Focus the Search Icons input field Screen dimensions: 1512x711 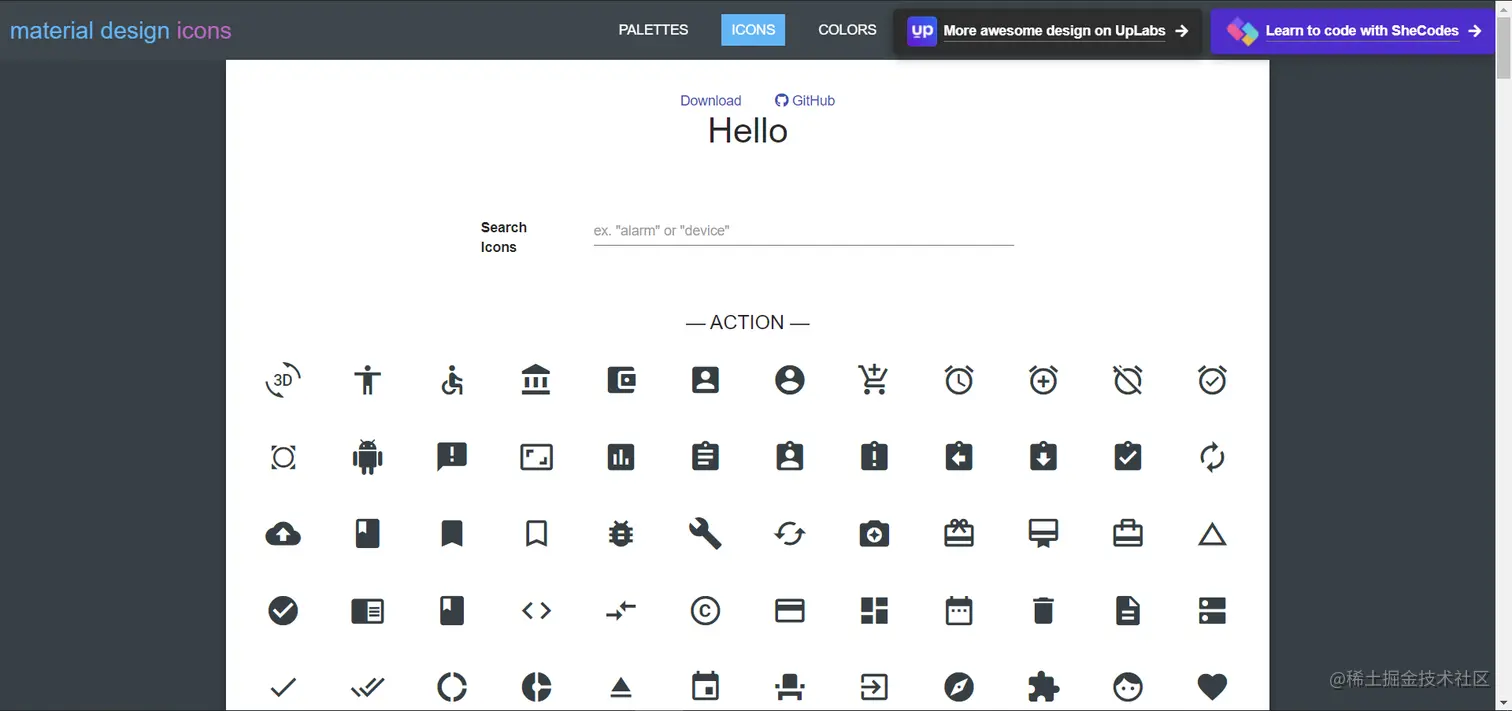point(803,231)
